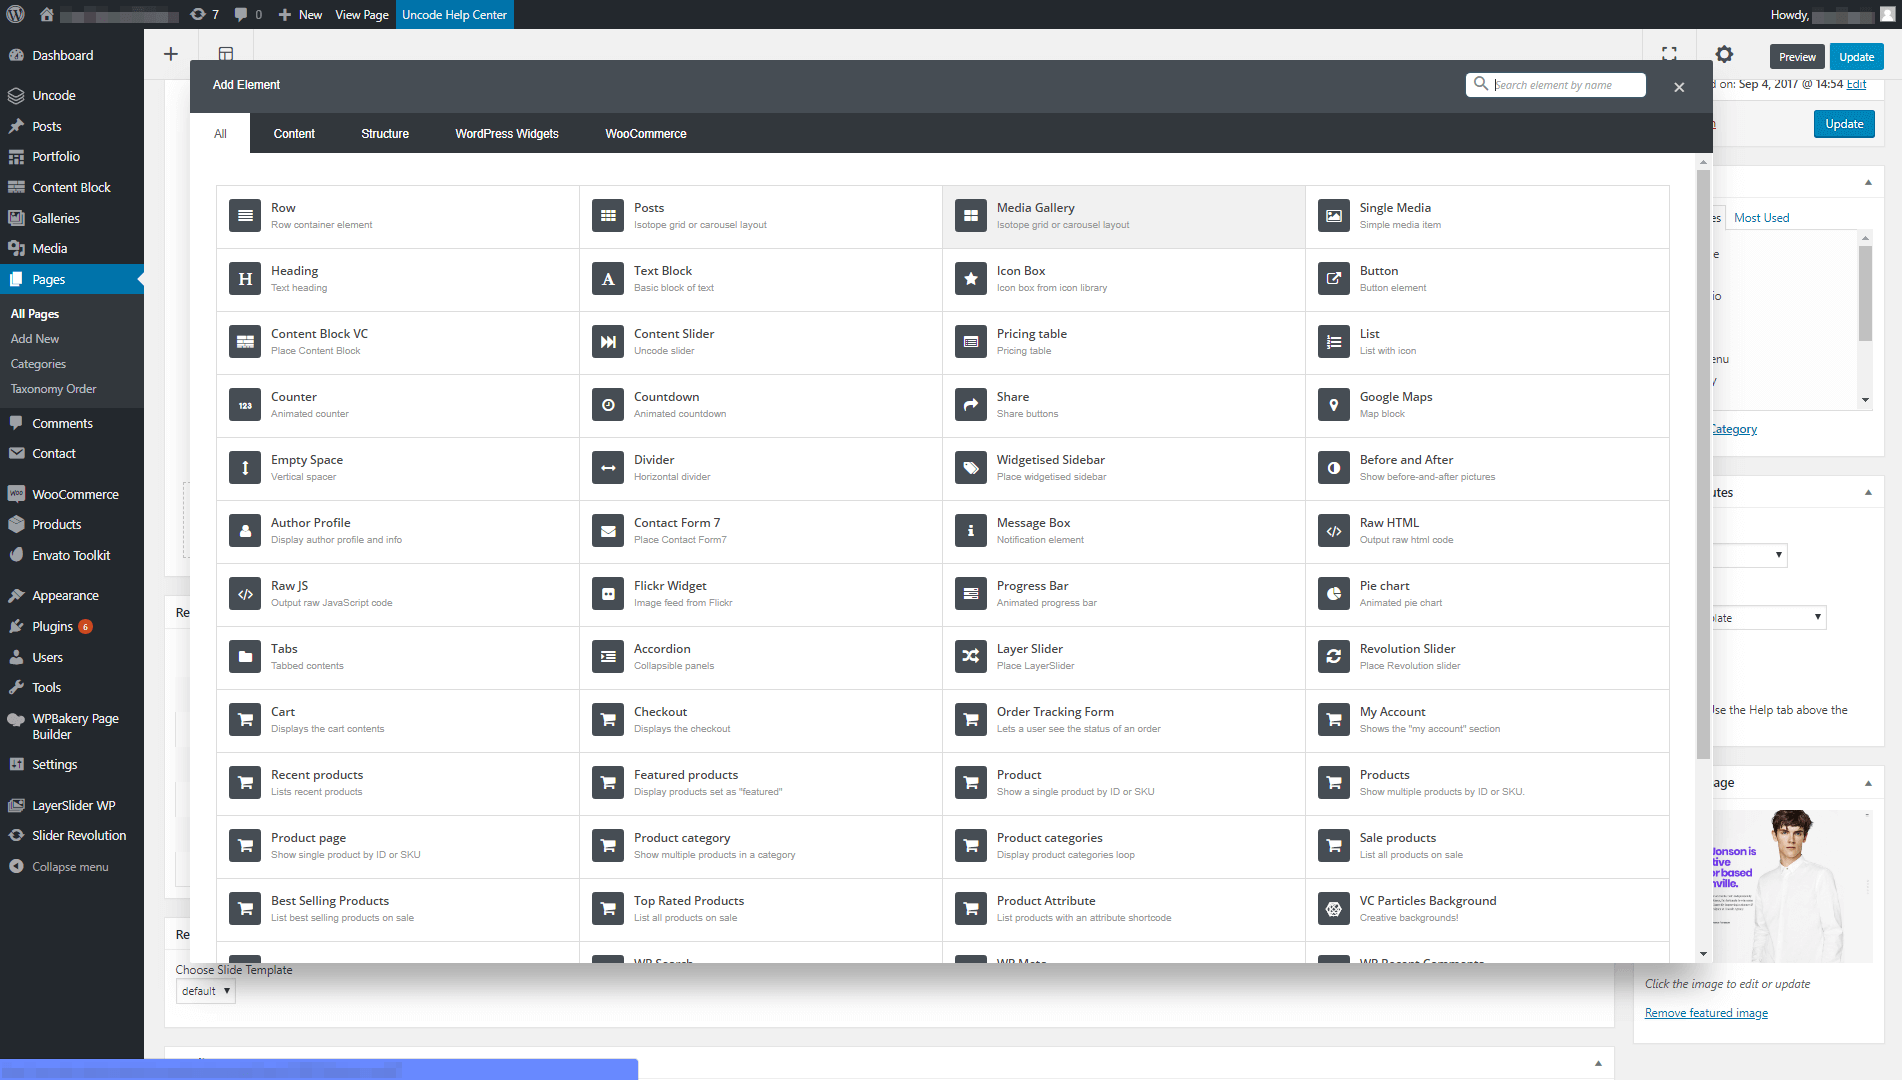Screen dimensions: 1902x1080
Task: Add the Icon Box element
Action: coord(1124,279)
